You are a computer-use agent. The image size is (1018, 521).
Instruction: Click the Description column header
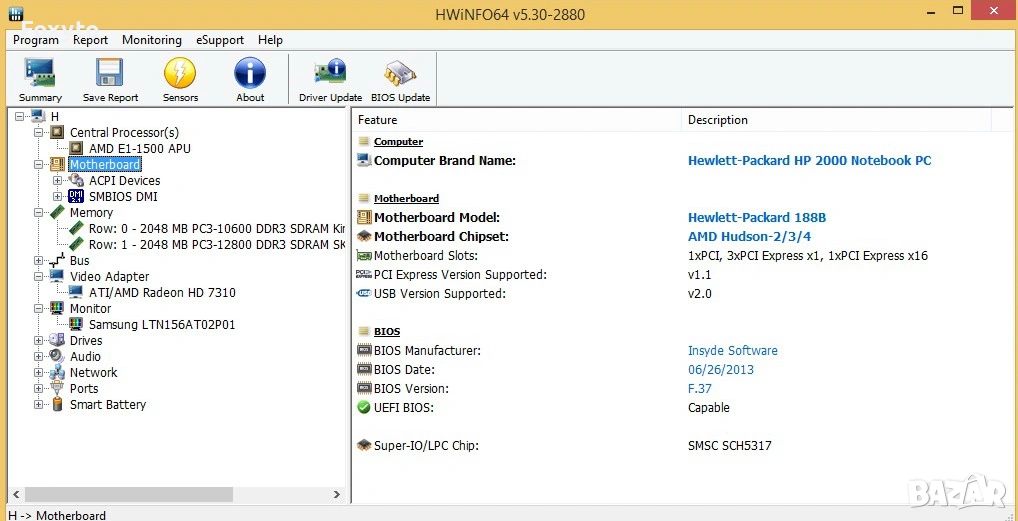click(718, 120)
